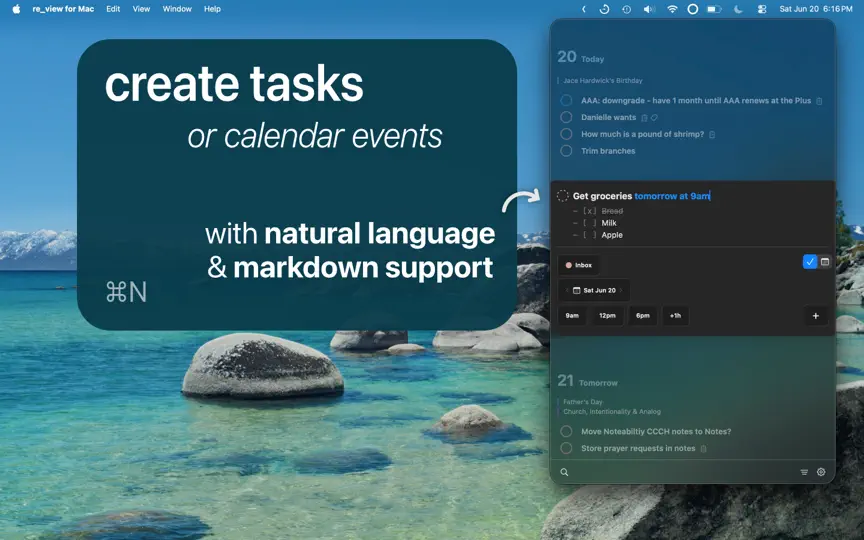
Task: Switch to calendar event type icon
Action: 825,262
